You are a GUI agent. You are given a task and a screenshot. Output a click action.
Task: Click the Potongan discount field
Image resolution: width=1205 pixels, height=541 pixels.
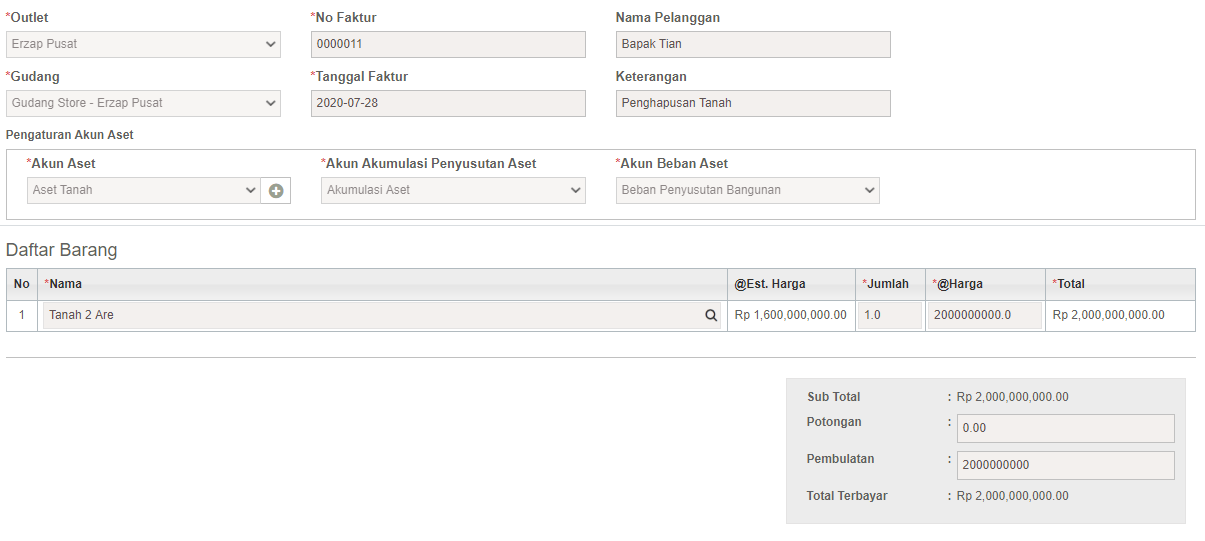pyautogui.click(x=1066, y=428)
